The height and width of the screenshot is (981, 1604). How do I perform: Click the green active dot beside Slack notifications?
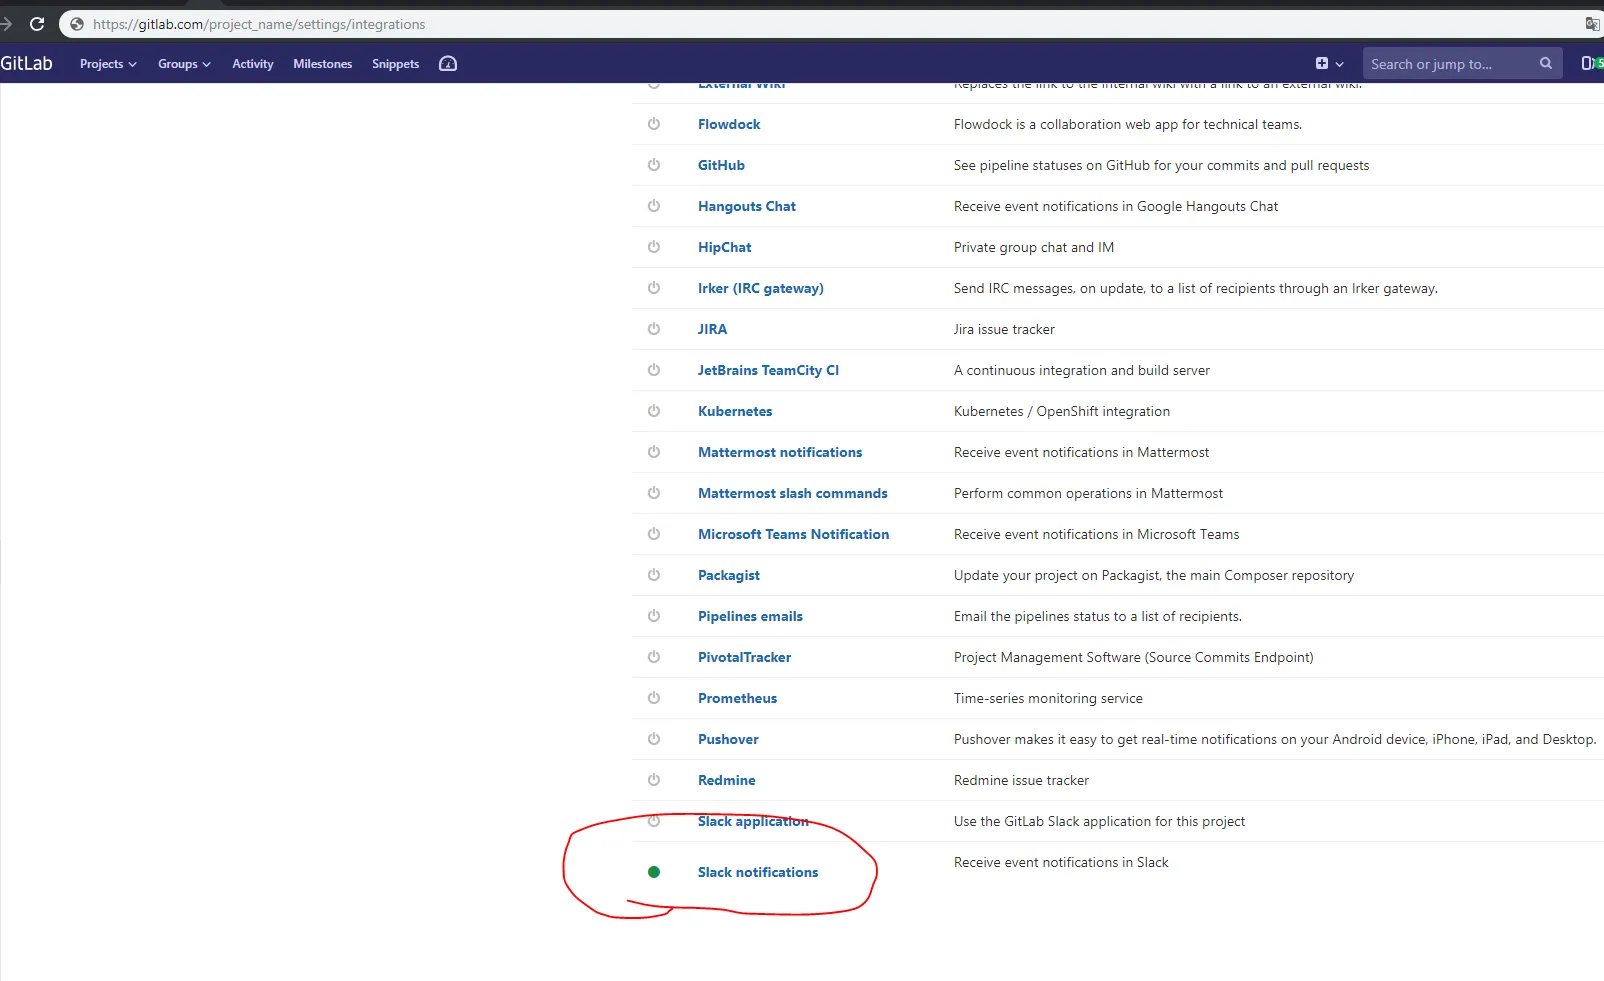[654, 872]
